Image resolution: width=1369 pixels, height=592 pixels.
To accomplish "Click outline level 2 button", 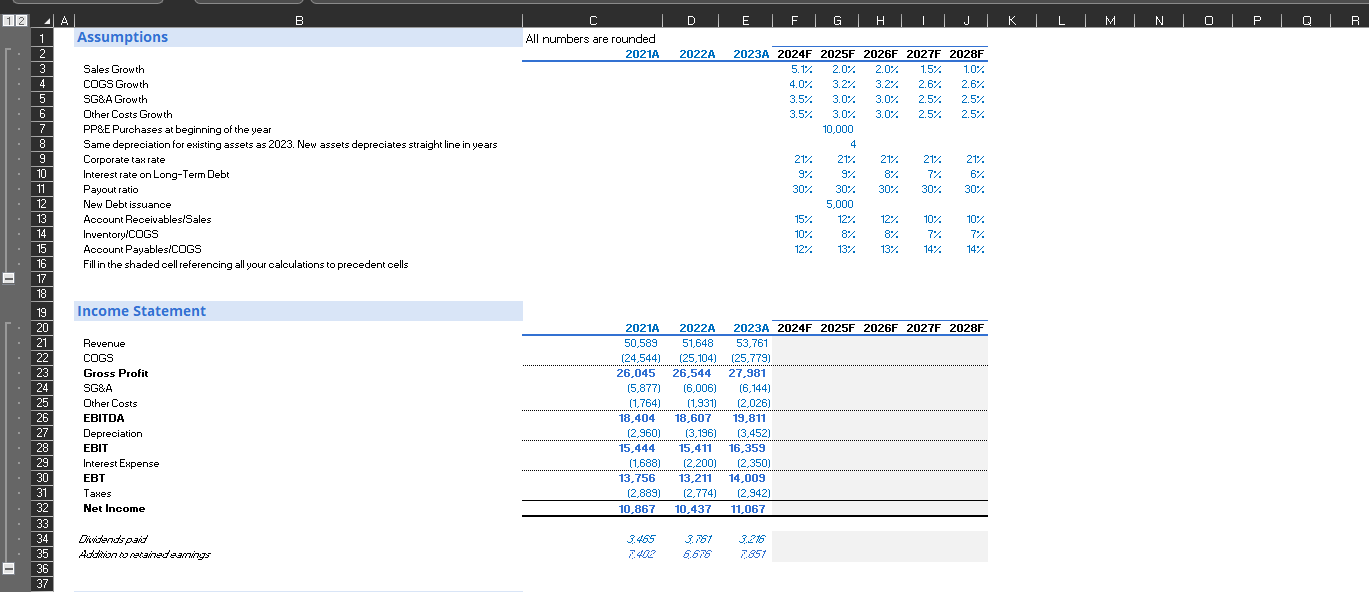I will [x=24, y=18].
